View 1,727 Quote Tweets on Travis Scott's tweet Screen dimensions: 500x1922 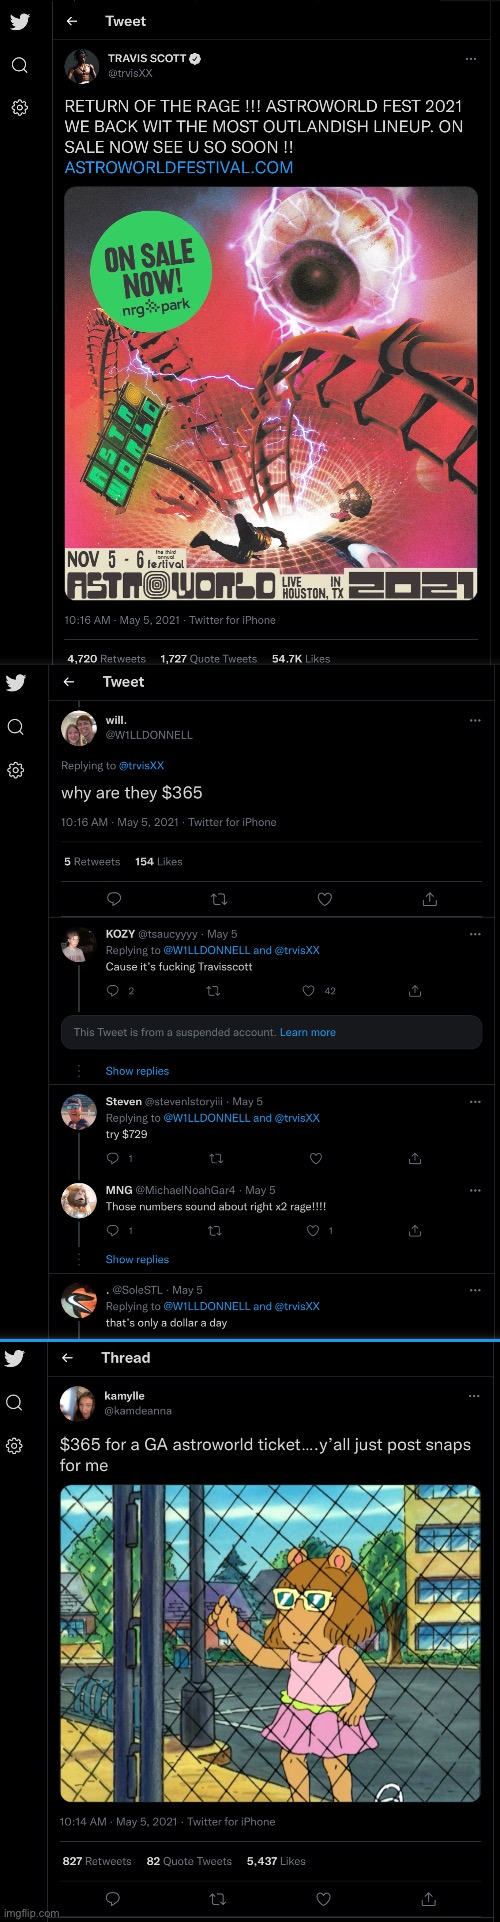tap(208, 659)
